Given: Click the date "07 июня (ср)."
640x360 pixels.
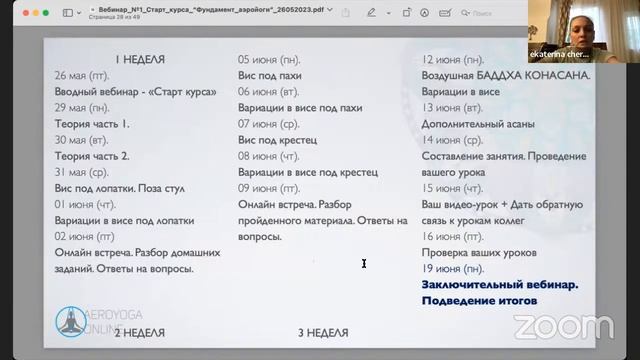Looking at the screenshot, I should [269, 124].
